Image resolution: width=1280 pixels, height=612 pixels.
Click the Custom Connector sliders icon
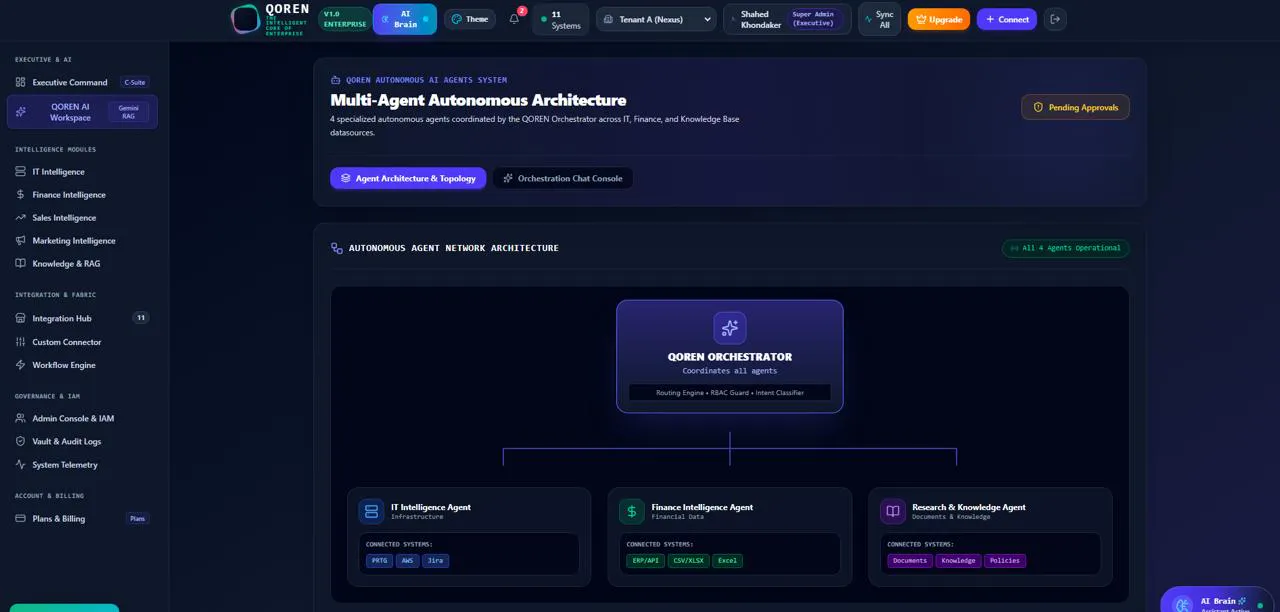tap(21, 342)
